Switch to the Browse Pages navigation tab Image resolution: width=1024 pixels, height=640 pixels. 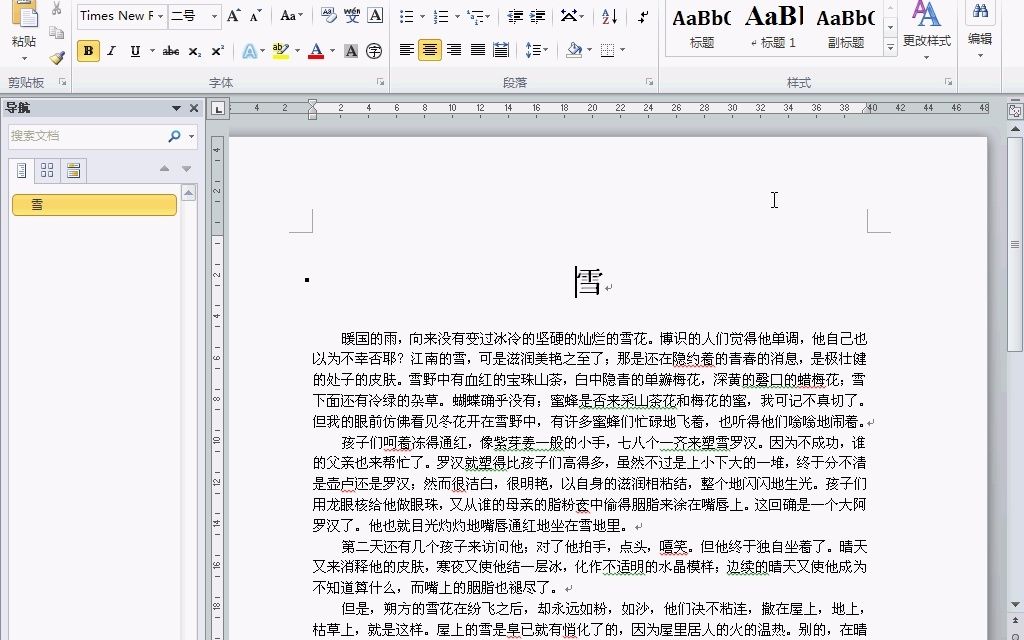(46, 170)
